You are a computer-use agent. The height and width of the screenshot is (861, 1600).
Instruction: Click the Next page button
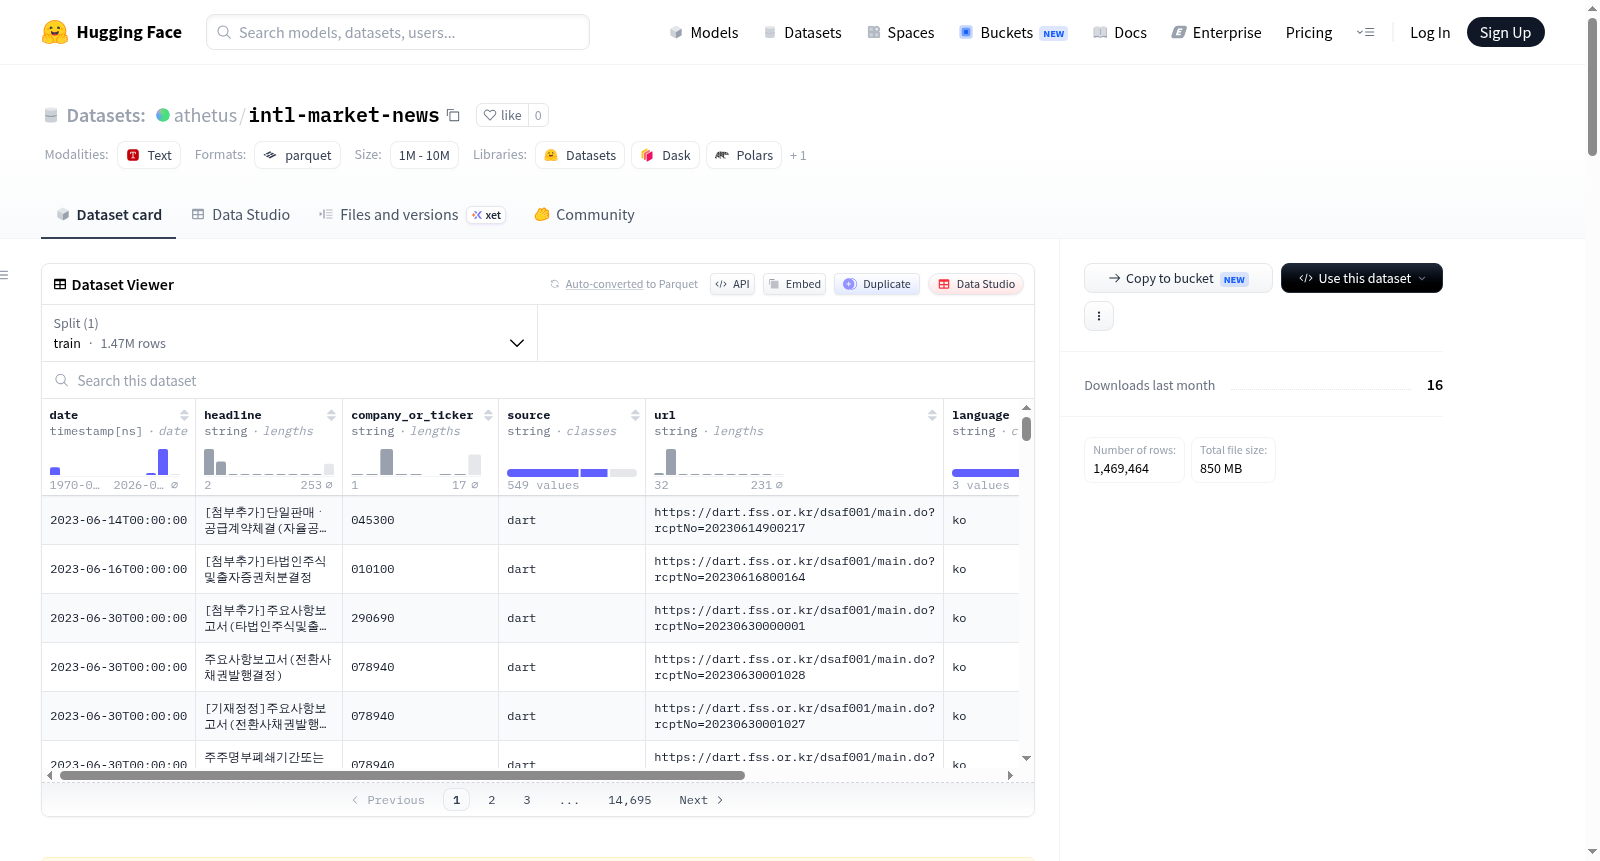(701, 800)
